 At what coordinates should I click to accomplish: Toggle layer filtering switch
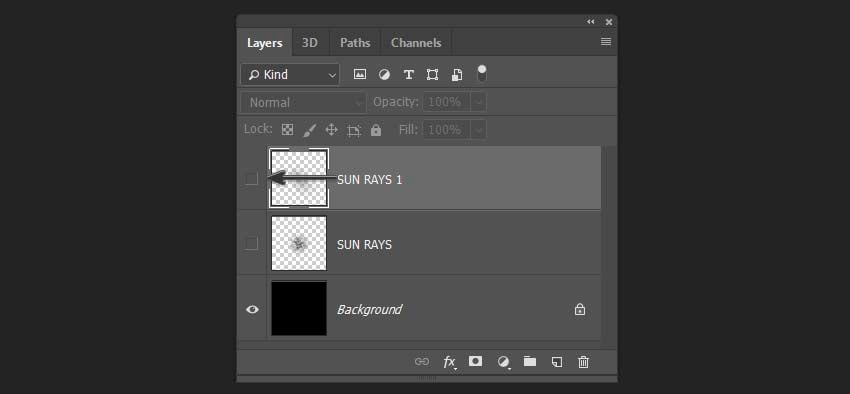[481, 74]
